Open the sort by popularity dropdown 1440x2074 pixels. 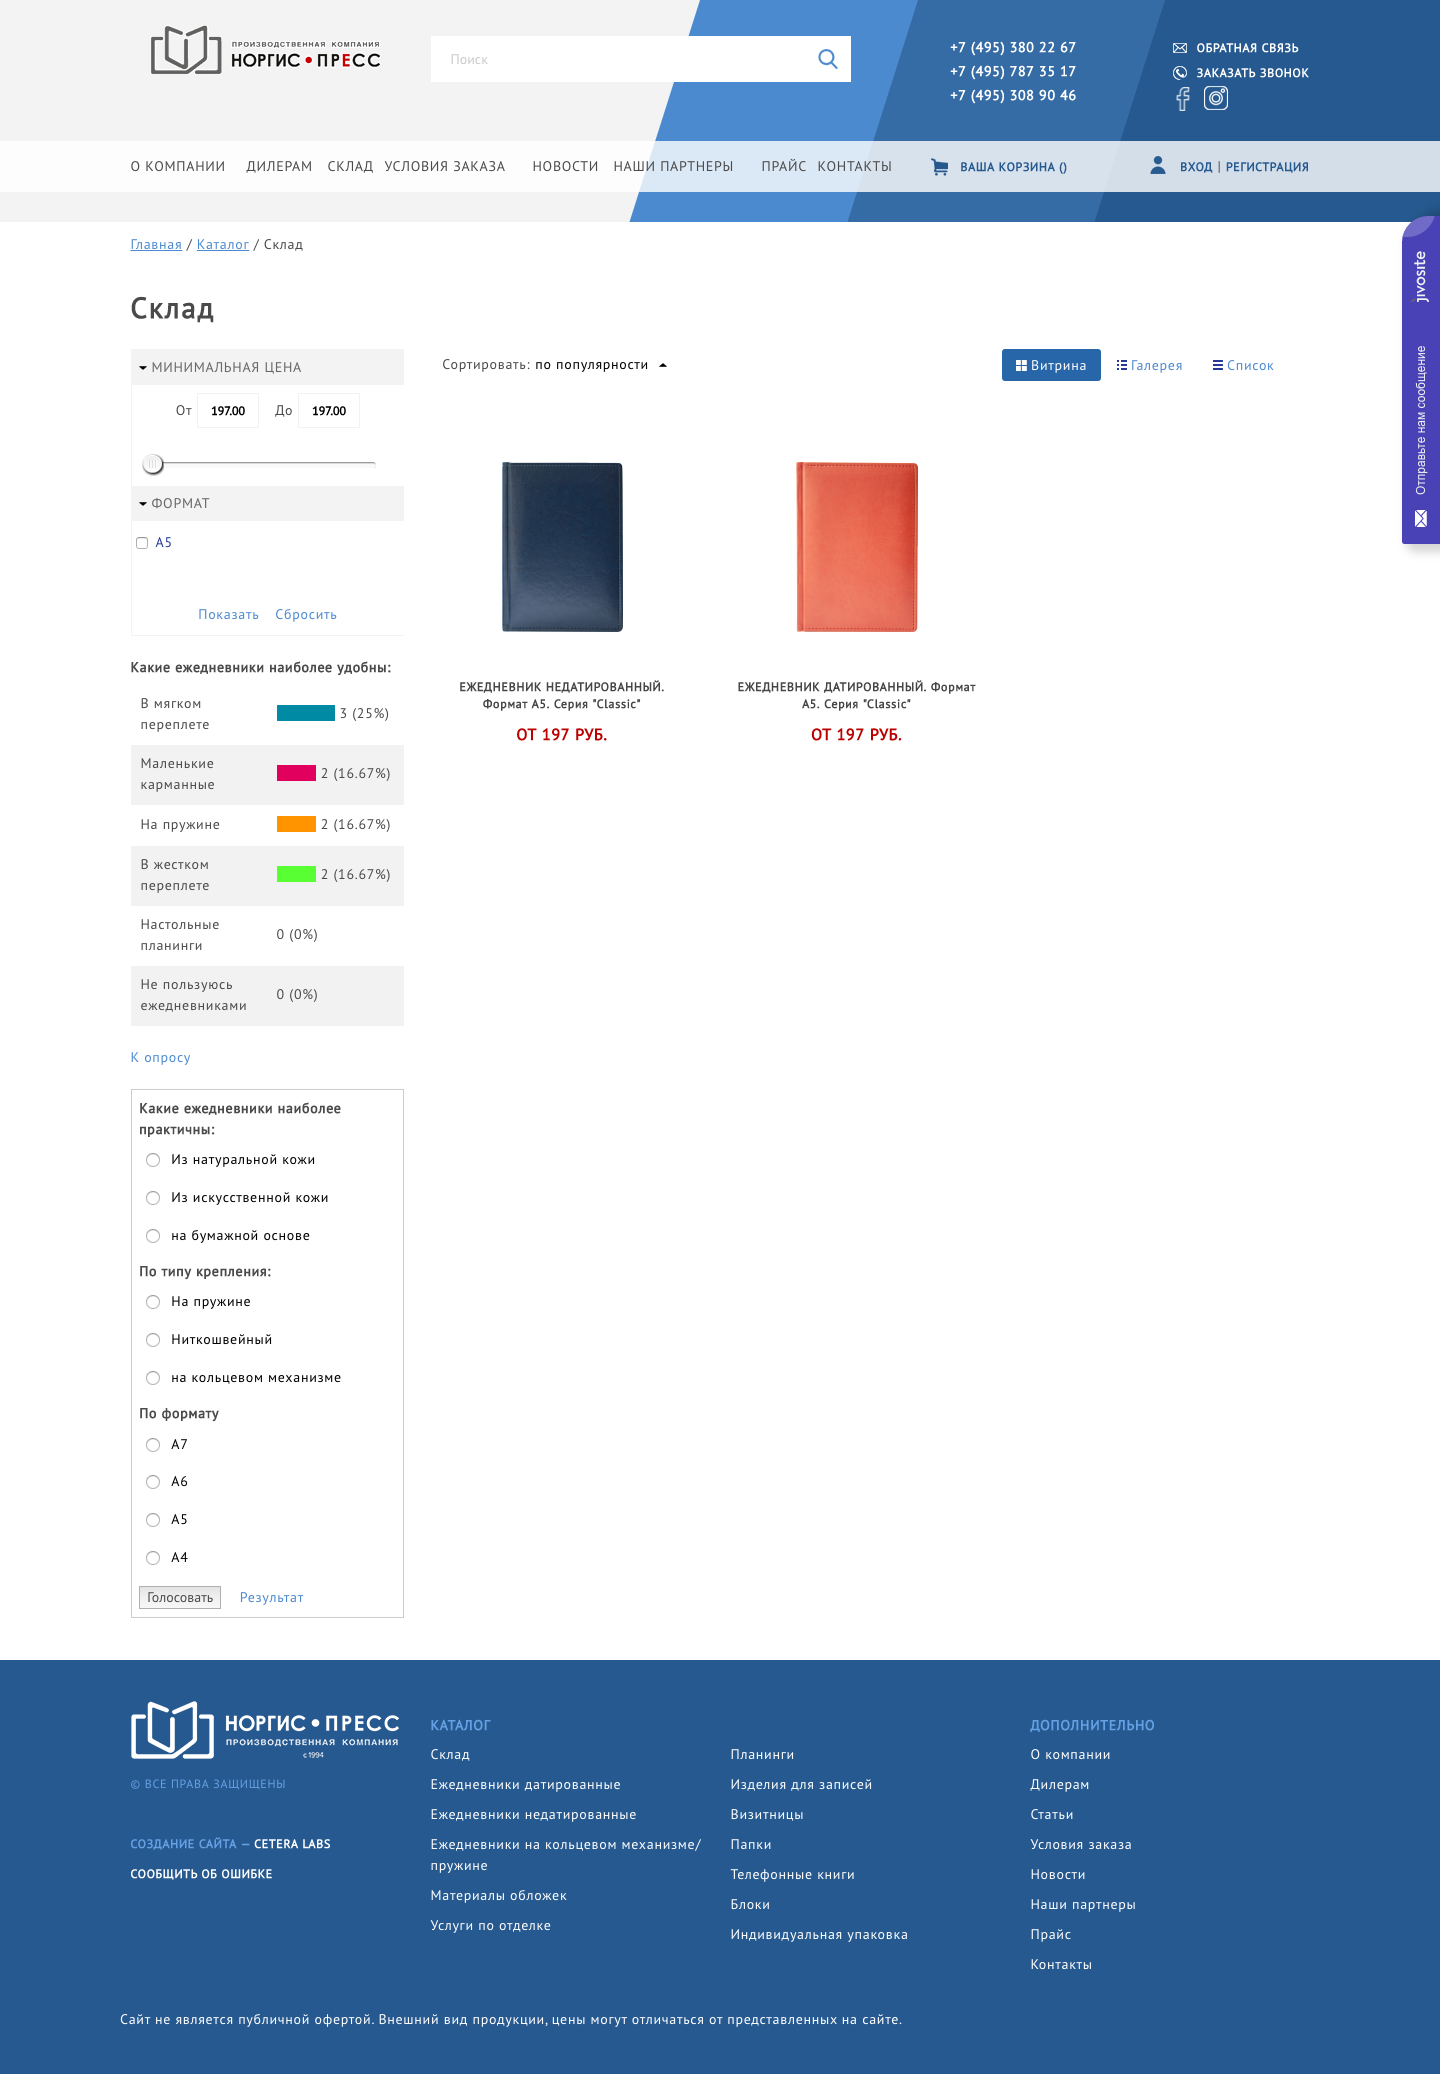click(x=600, y=365)
